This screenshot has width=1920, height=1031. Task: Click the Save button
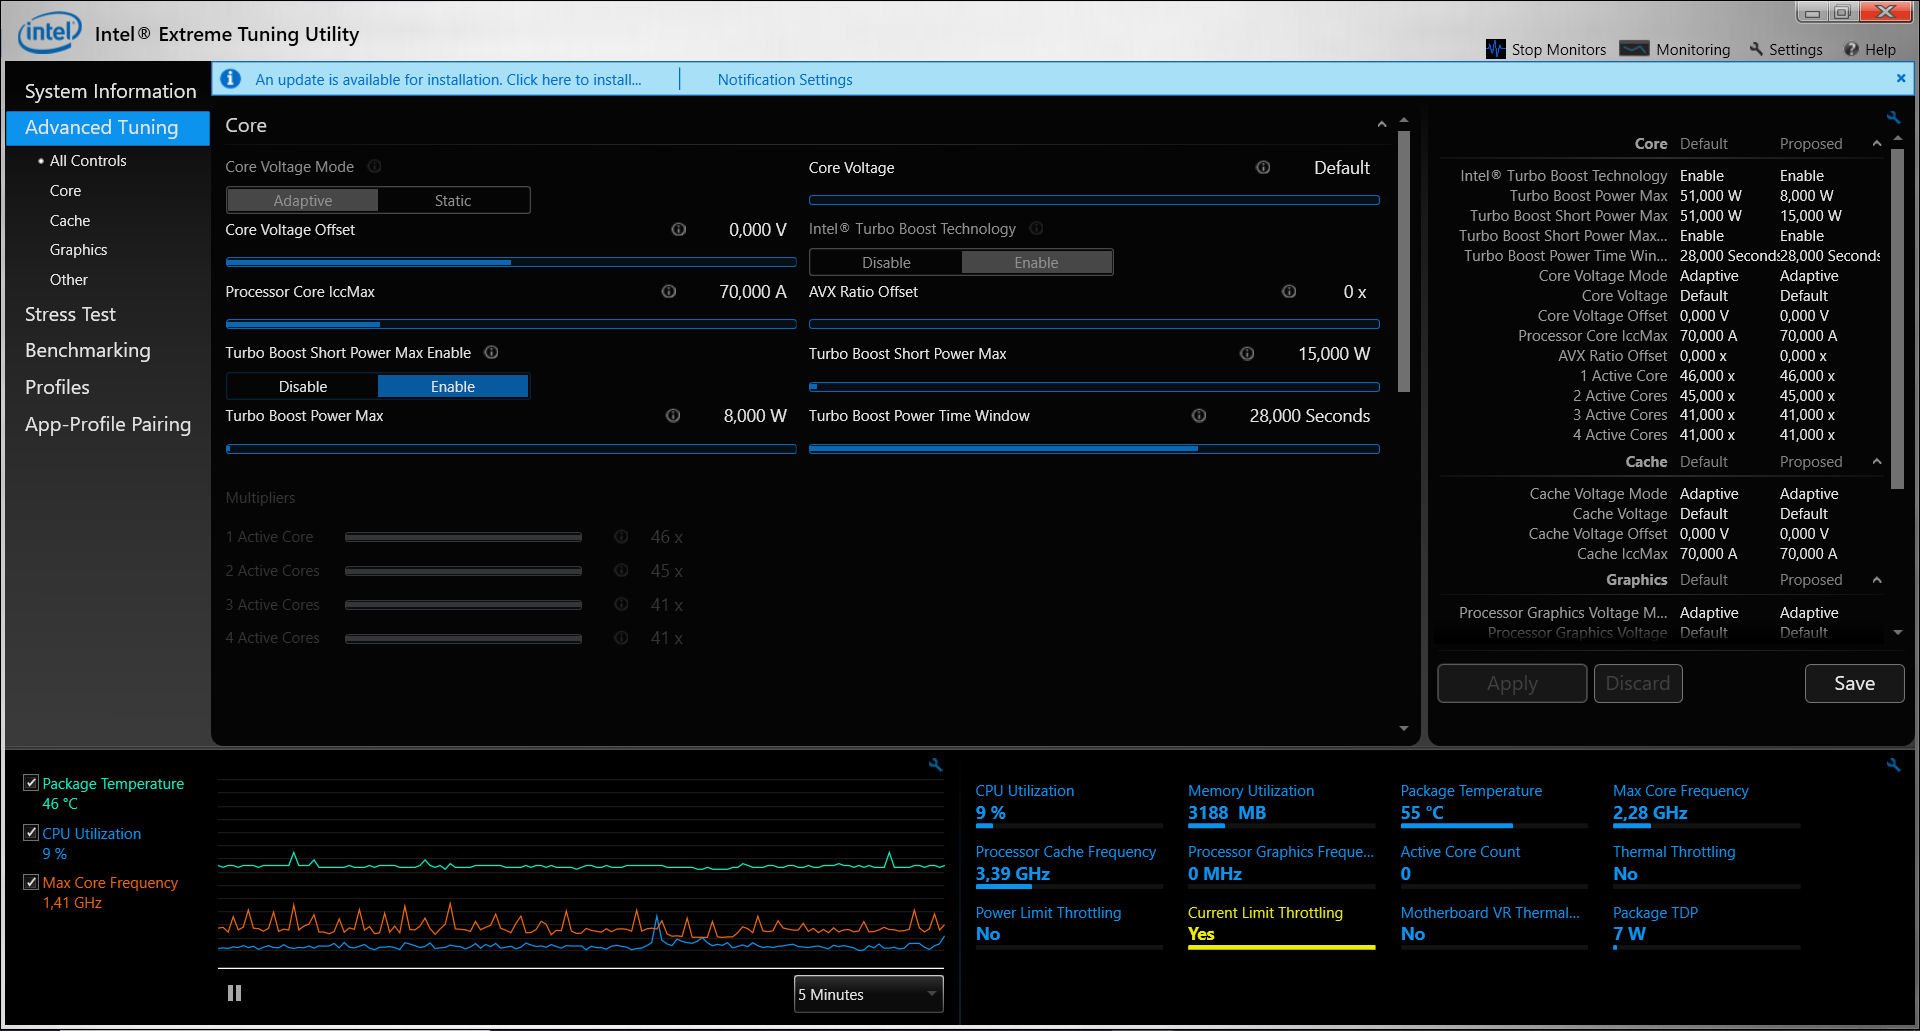tap(1854, 683)
